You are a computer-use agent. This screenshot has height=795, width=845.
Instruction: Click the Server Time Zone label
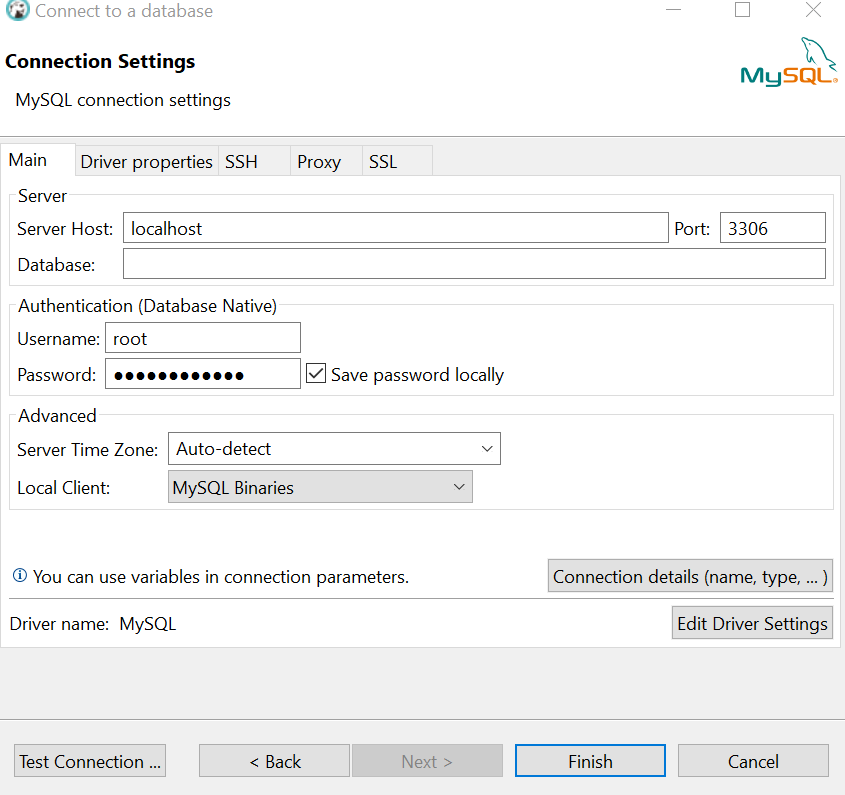[87, 450]
